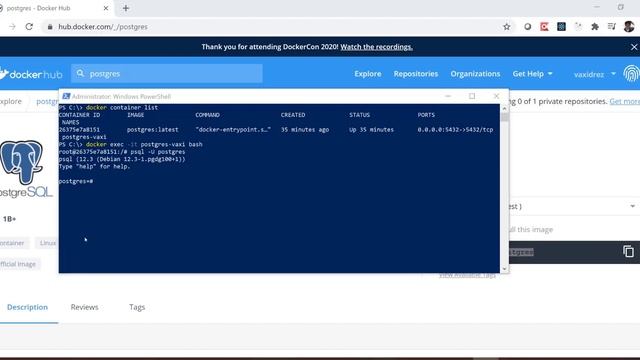Open the Explore menu item
This screenshot has width=640, height=360.
click(368, 74)
